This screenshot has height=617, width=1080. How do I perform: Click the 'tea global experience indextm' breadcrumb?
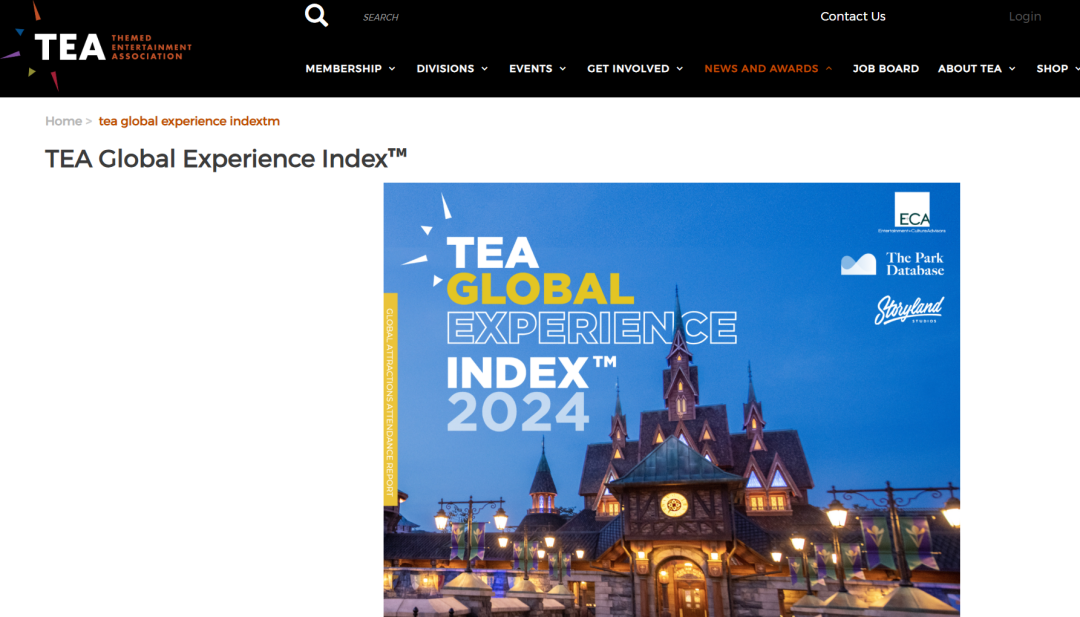tap(189, 121)
